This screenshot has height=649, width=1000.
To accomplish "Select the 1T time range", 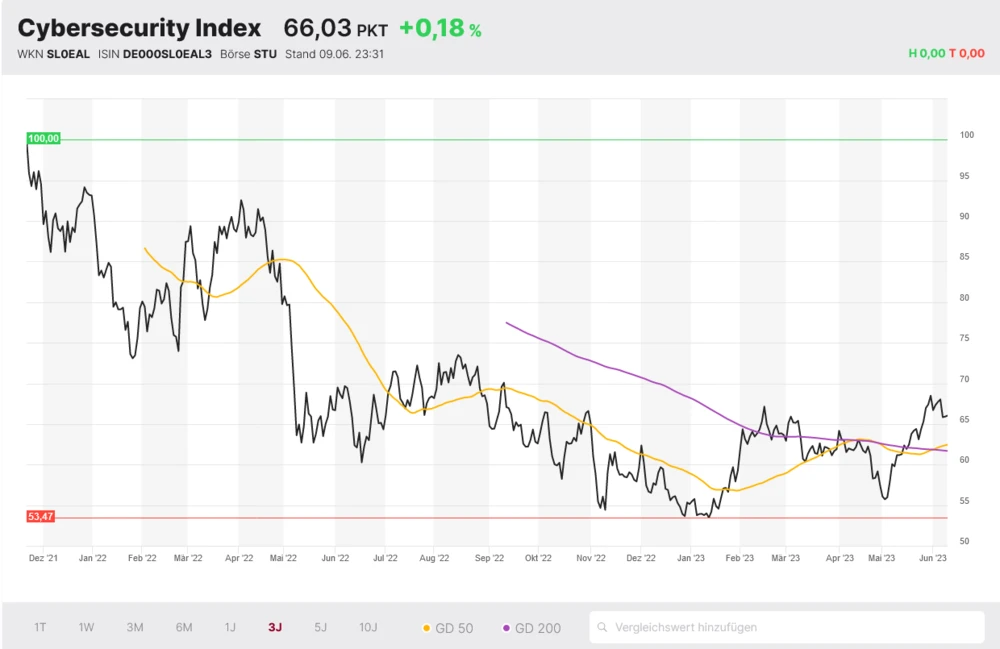I will [x=40, y=627].
